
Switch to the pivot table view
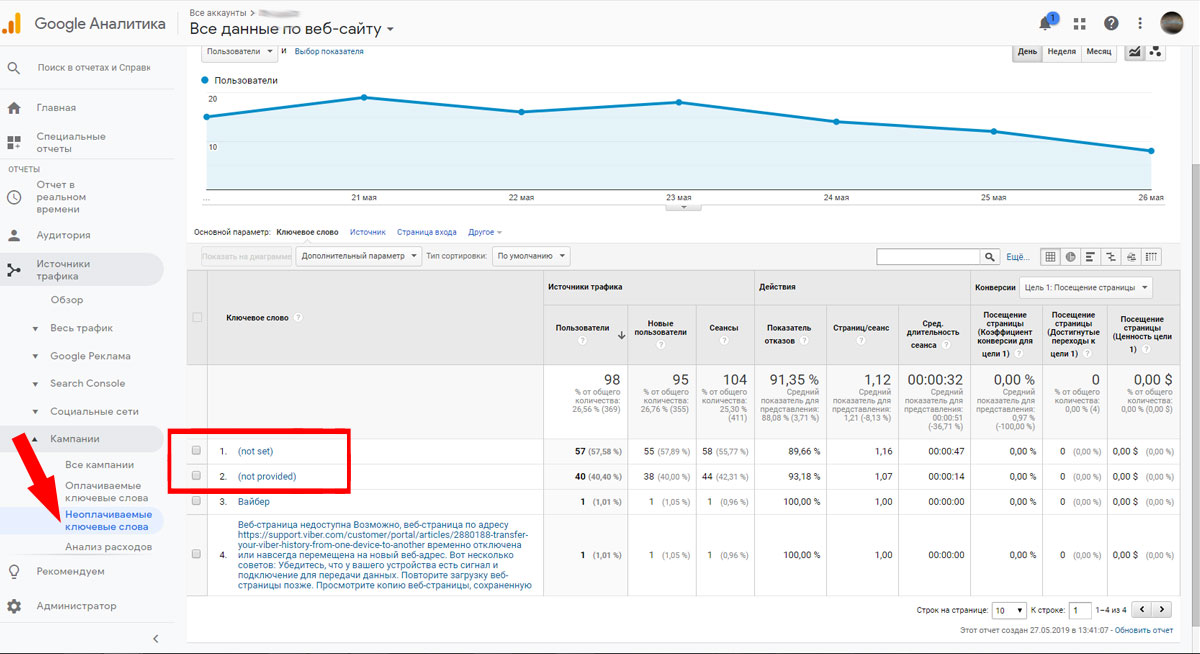pos(1151,257)
